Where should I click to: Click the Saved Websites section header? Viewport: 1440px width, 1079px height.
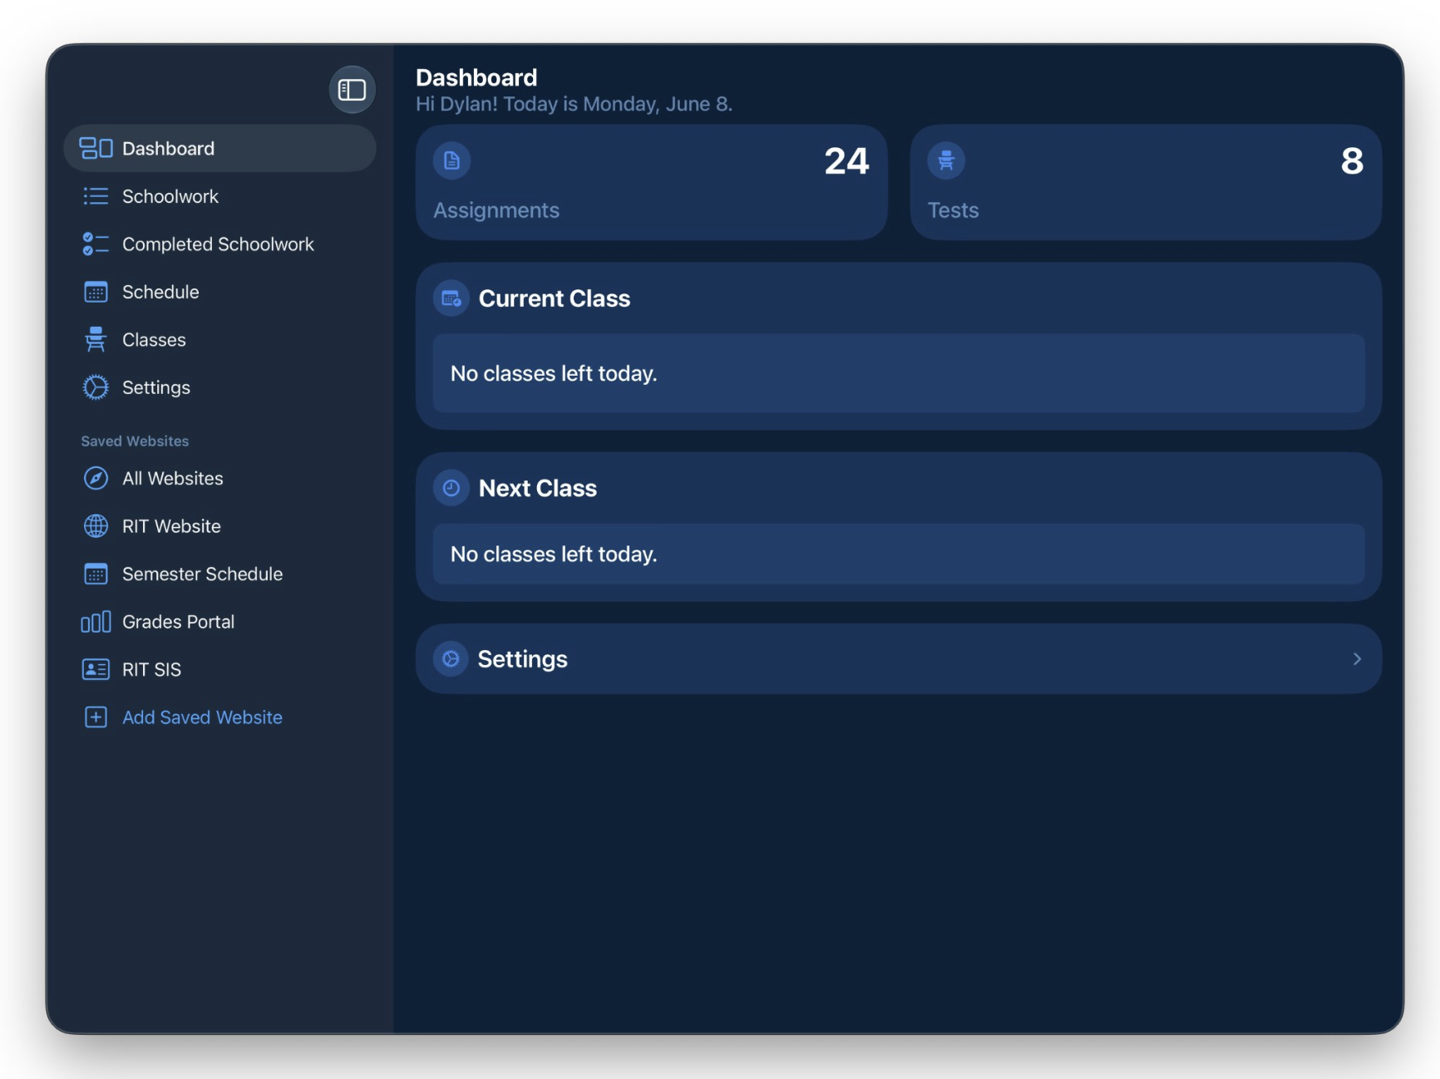(135, 441)
